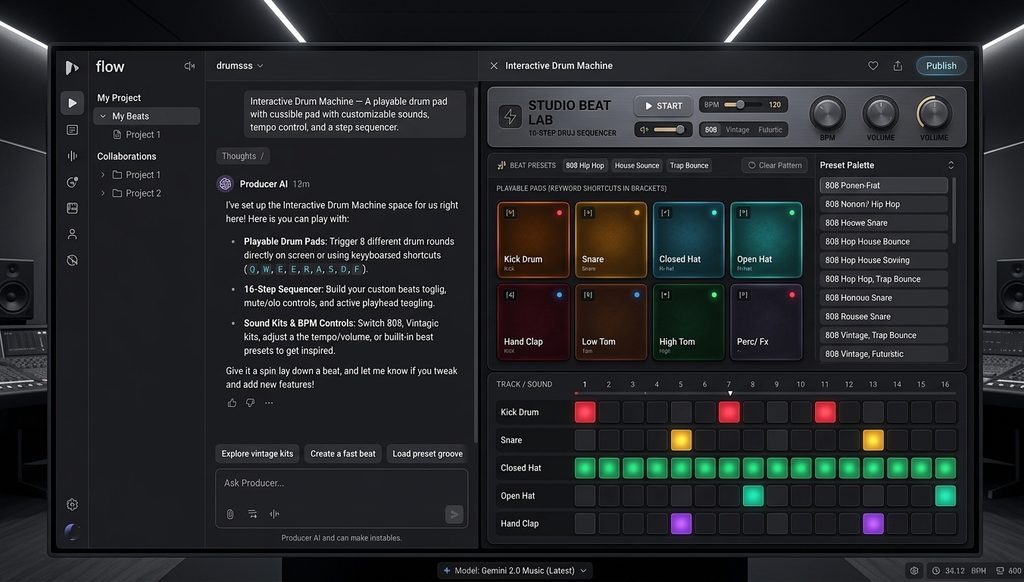Click the flow logo at the sidebar top
The image size is (1024, 582).
[x=72, y=67]
